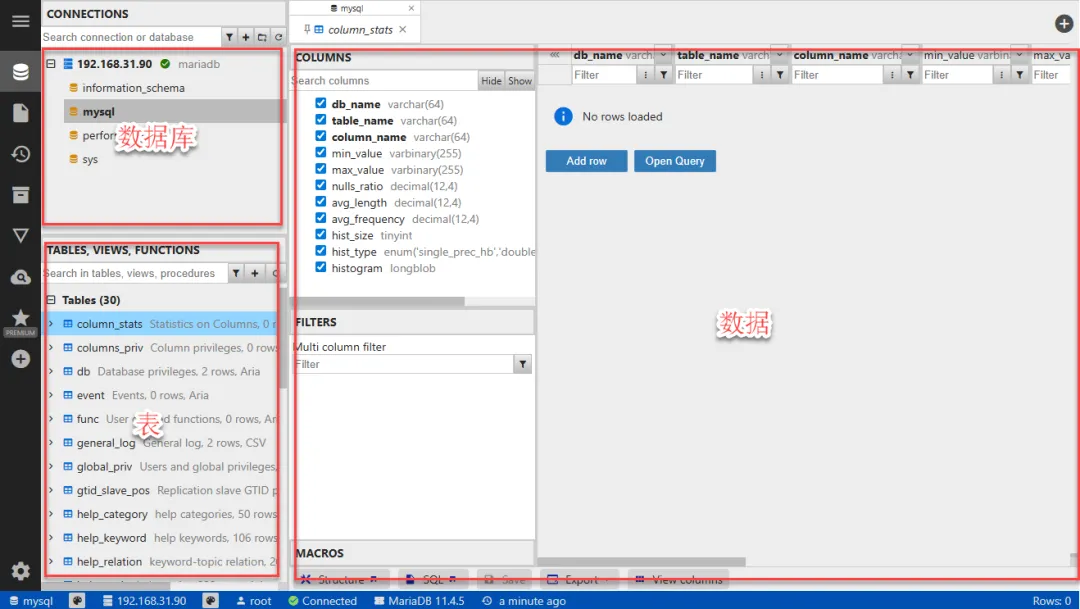Screen dimensions: 1080x609
Task: Collapse the Tables (30) group
Action: pyautogui.click(x=51, y=300)
